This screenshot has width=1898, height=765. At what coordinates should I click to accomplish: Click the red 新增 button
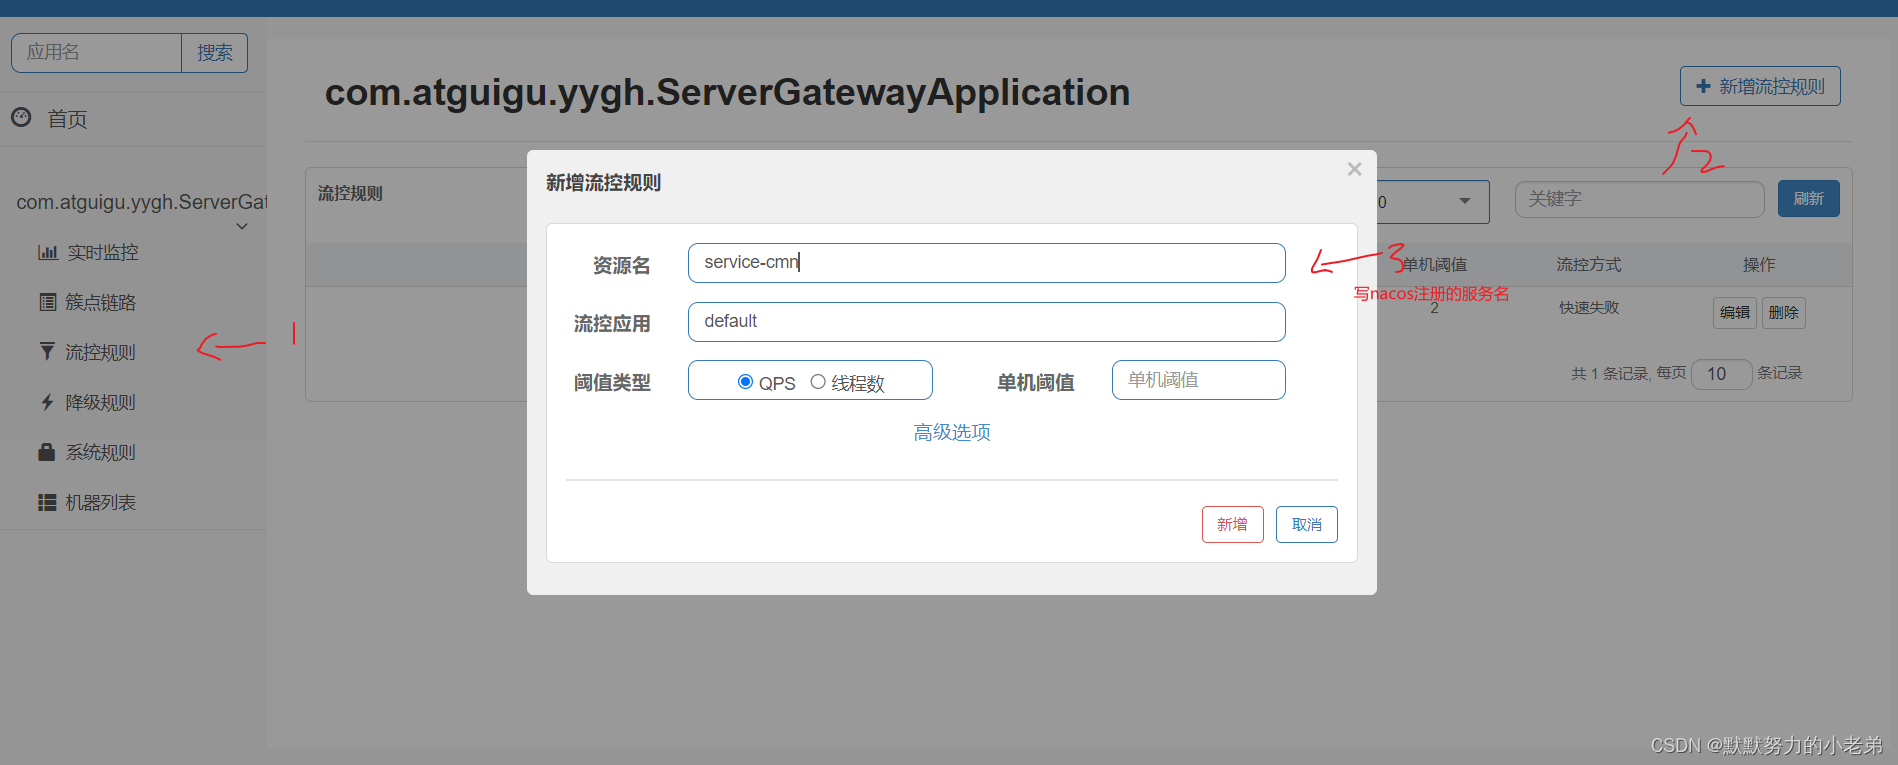[1232, 524]
